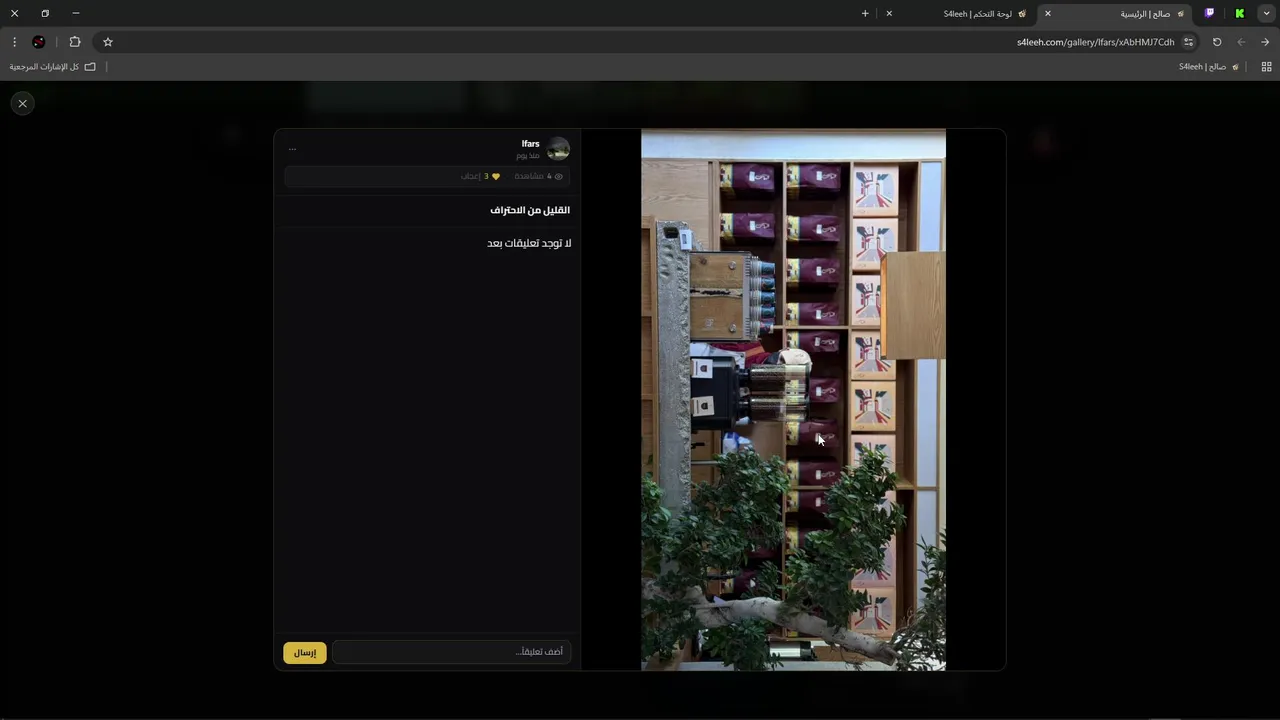The width and height of the screenshot is (1280, 720).
Task: Minimize the browser window
Action: [76, 13]
